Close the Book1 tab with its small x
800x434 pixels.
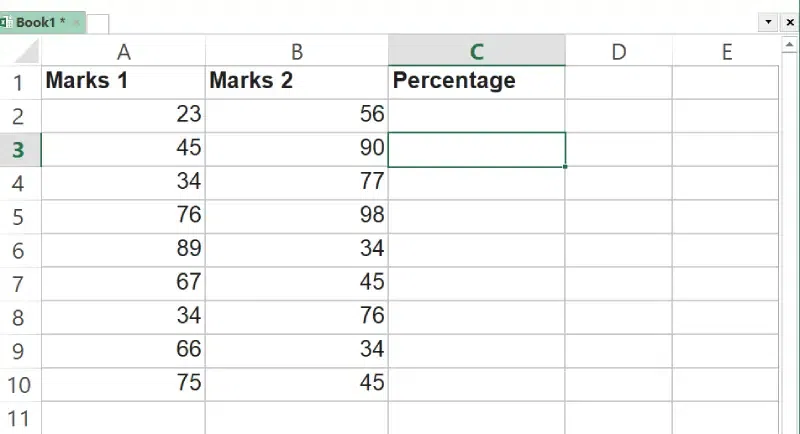pos(76,22)
